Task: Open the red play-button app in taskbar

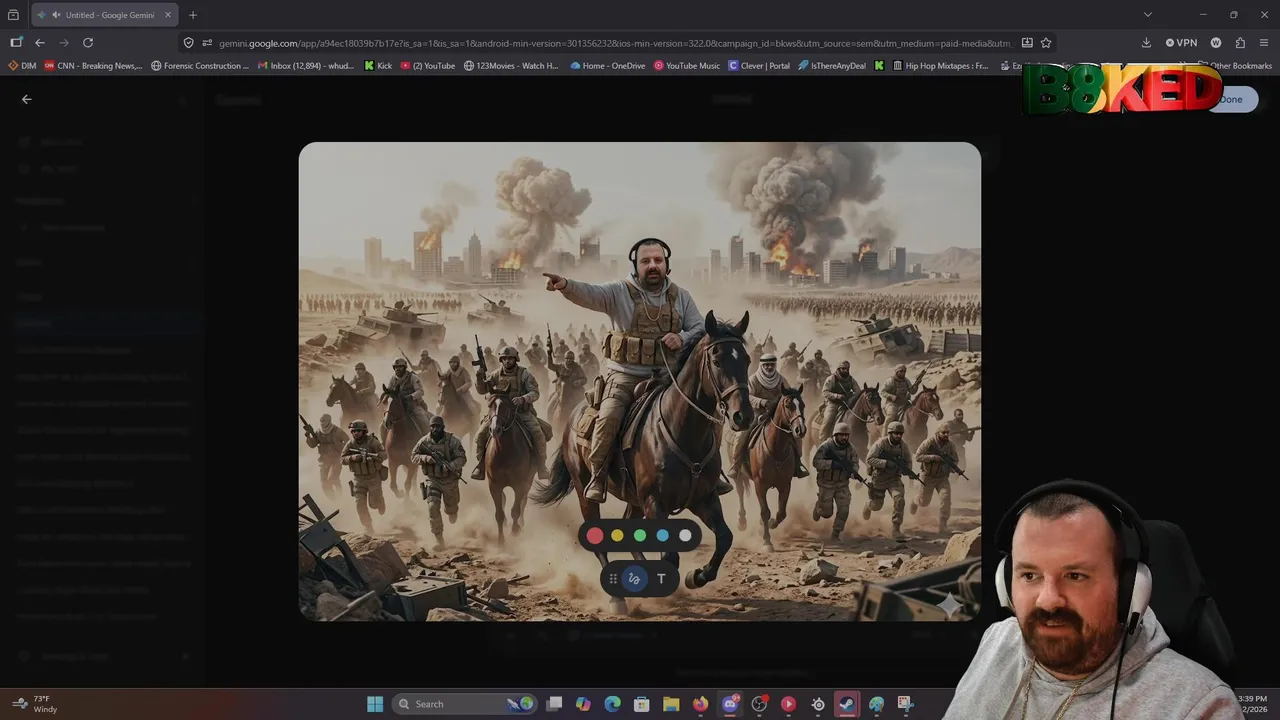Action: pyautogui.click(x=788, y=704)
